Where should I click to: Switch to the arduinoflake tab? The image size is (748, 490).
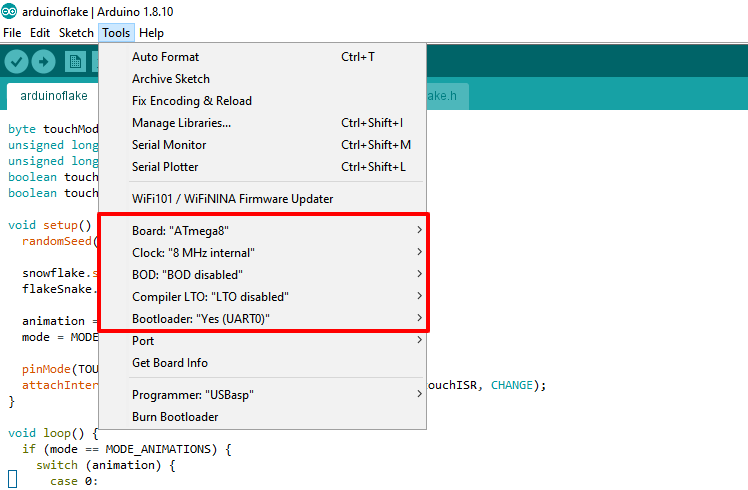pyautogui.click(x=53, y=96)
